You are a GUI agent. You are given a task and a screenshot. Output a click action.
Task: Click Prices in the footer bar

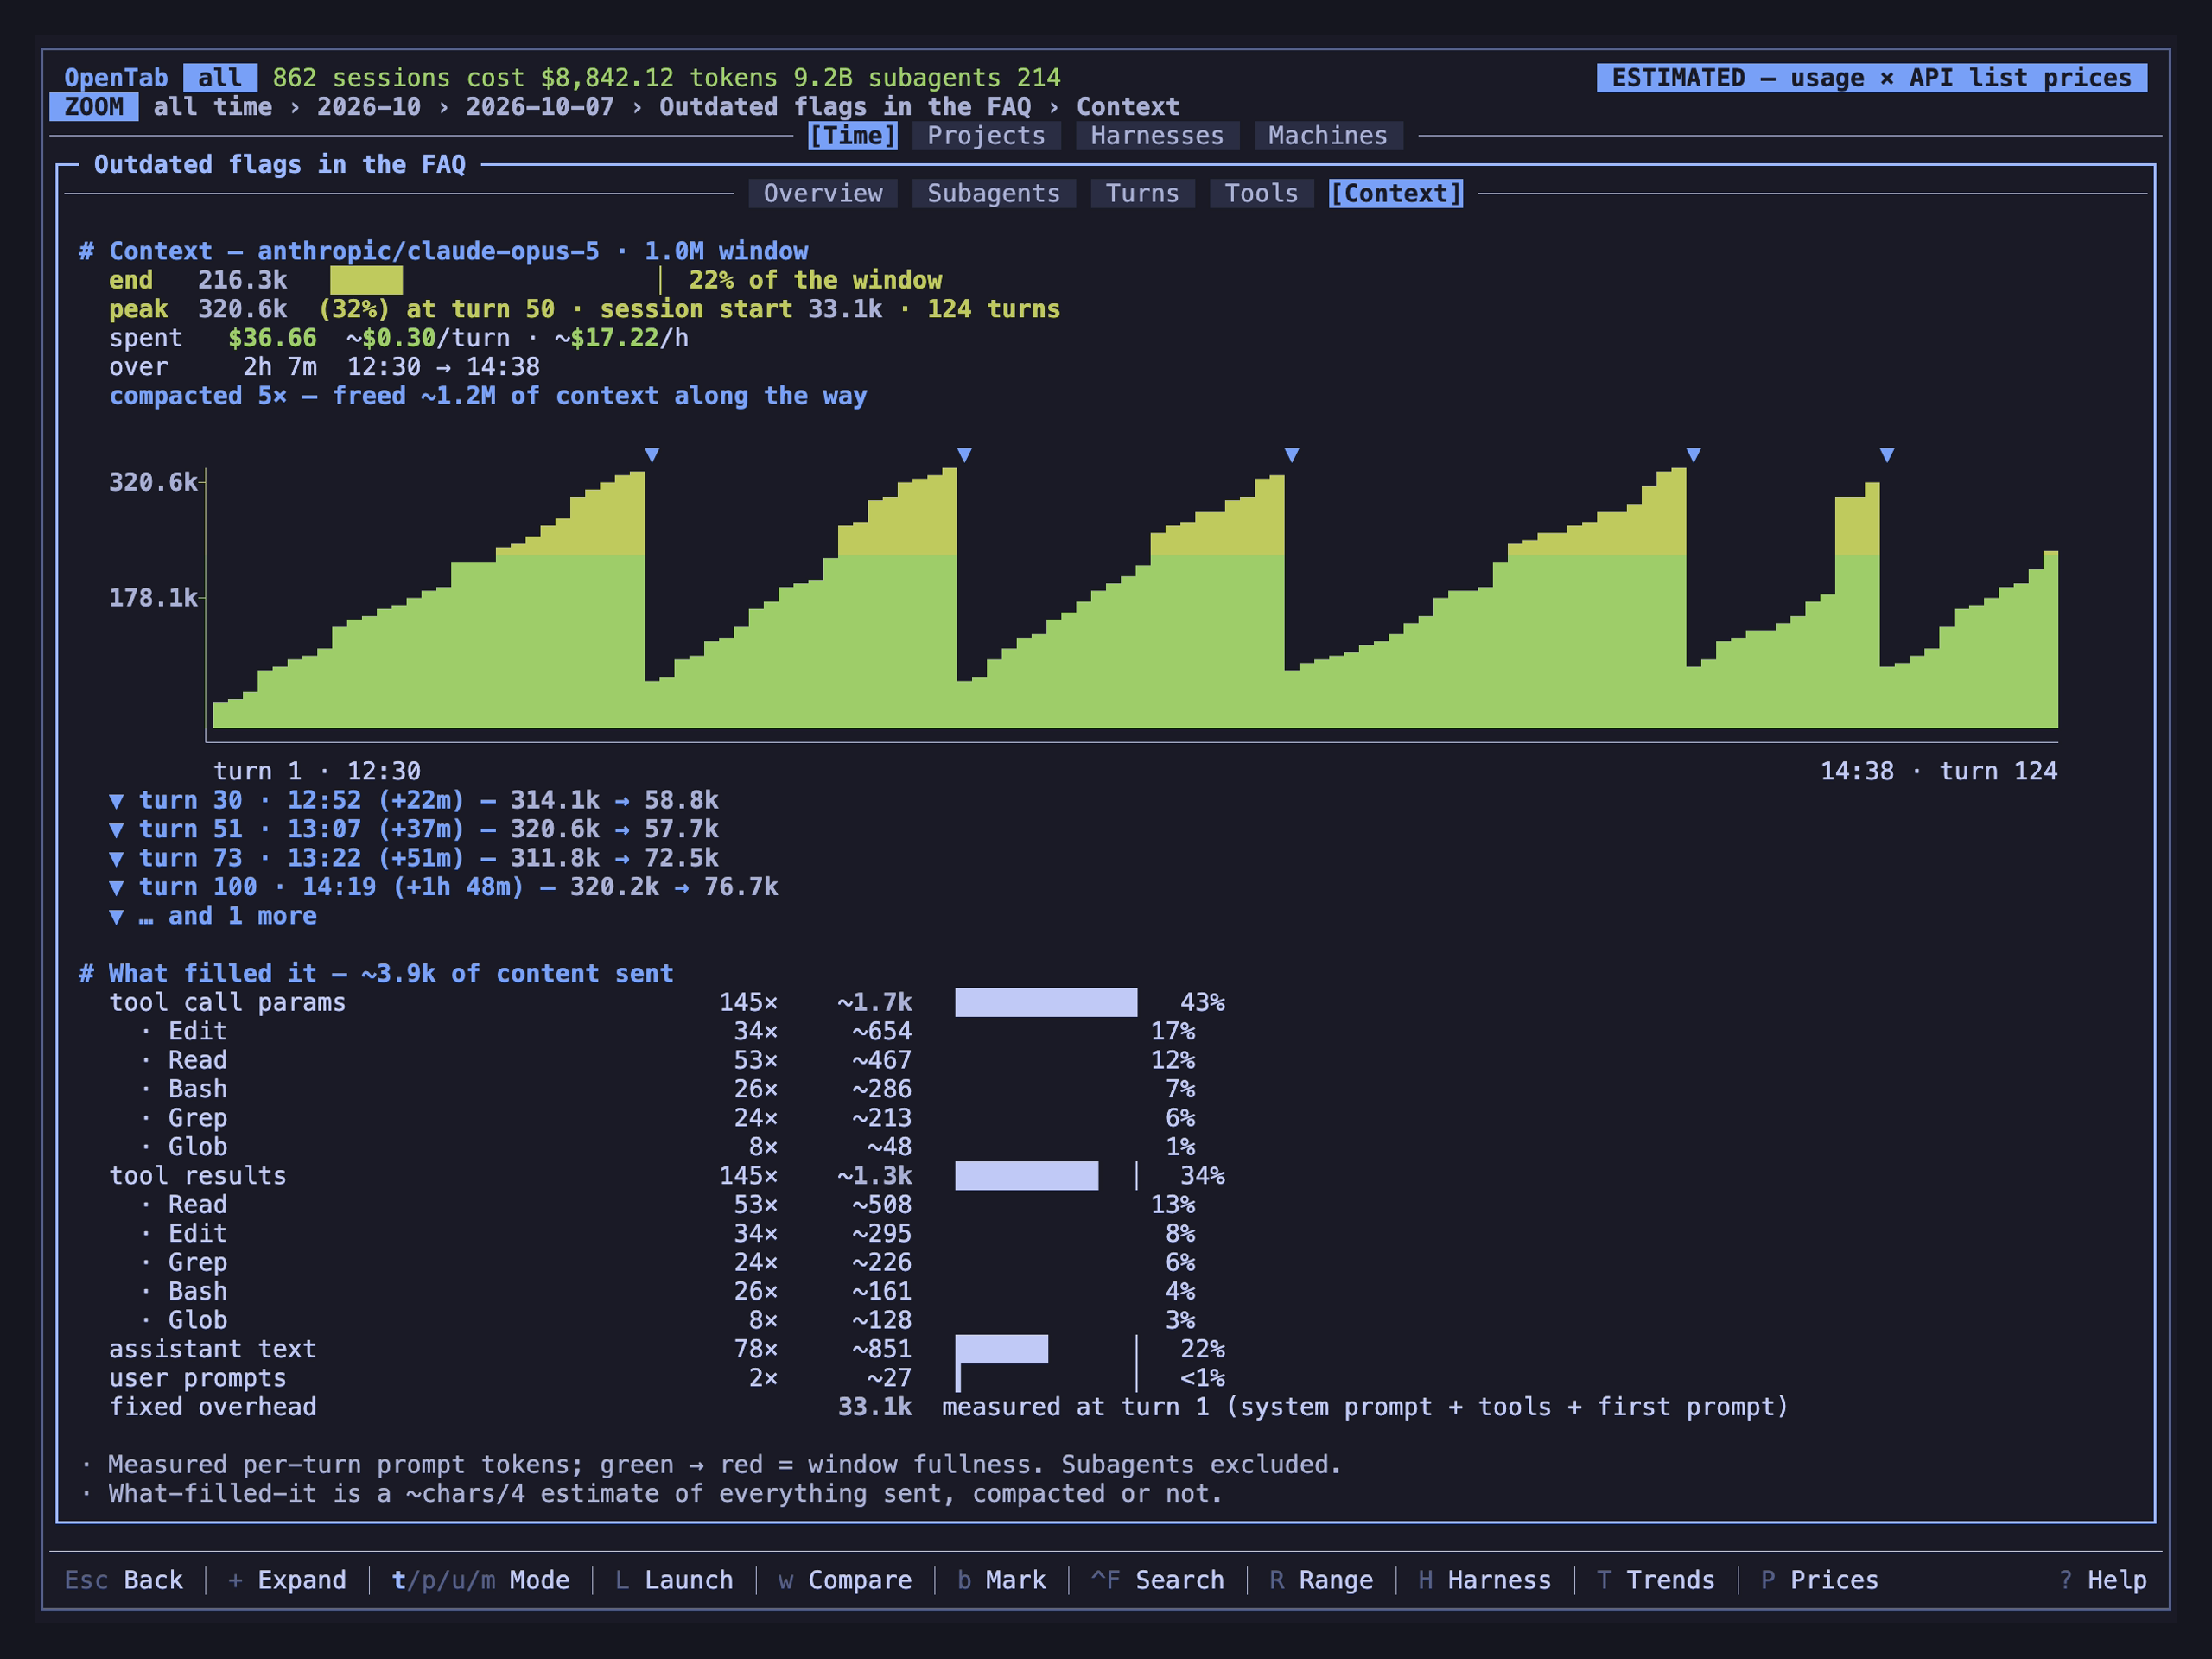click(1819, 1581)
